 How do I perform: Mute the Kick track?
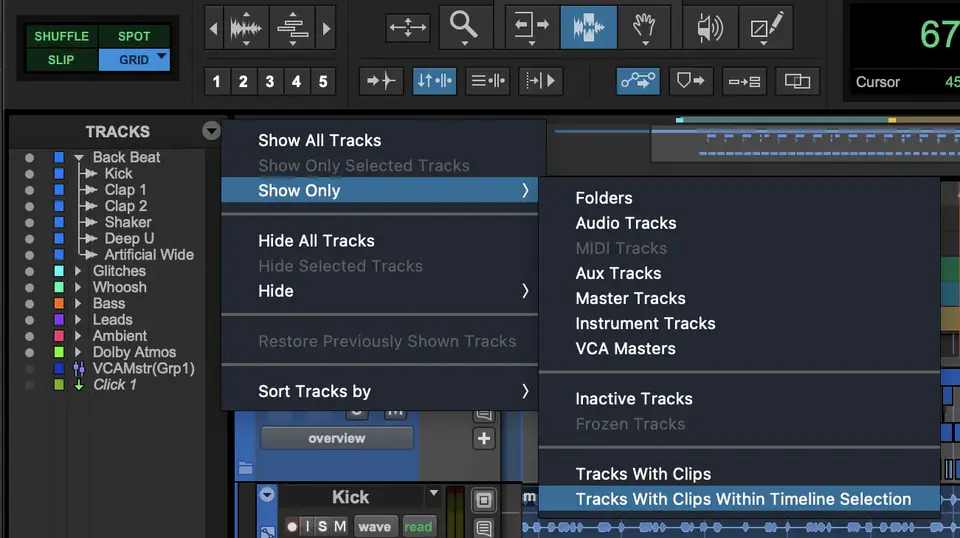click(340, 526)
